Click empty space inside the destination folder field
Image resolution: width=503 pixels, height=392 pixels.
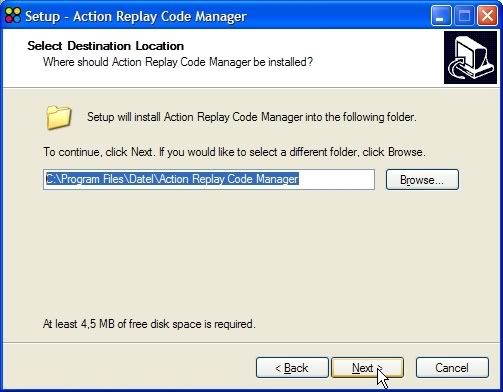tap(336, 179)
